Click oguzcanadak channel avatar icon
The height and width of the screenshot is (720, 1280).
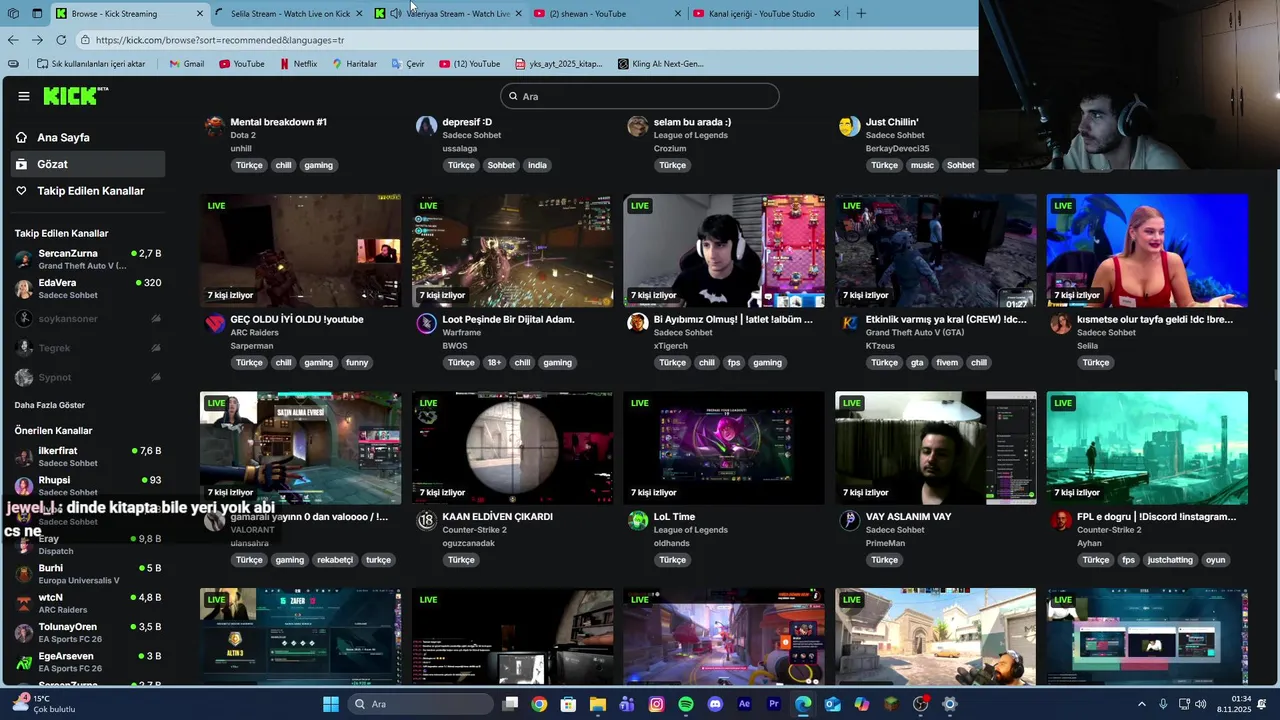426,520
